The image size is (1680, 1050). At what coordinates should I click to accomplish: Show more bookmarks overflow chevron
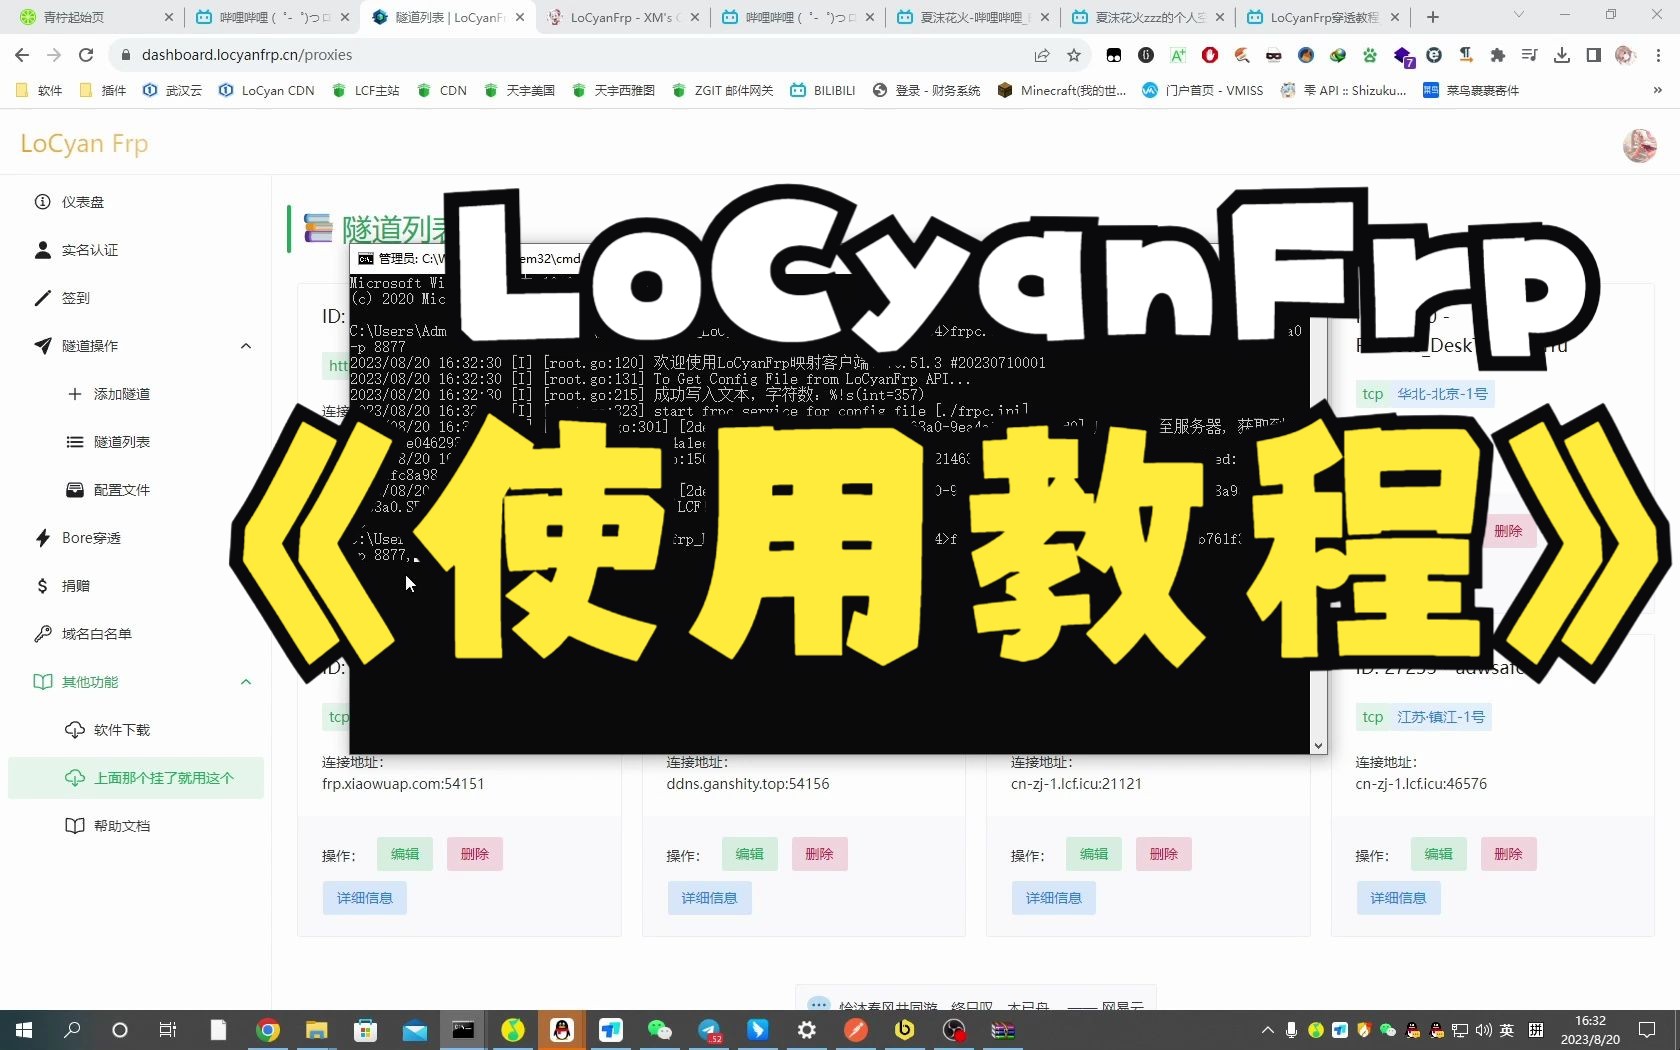click(1658, 90)
